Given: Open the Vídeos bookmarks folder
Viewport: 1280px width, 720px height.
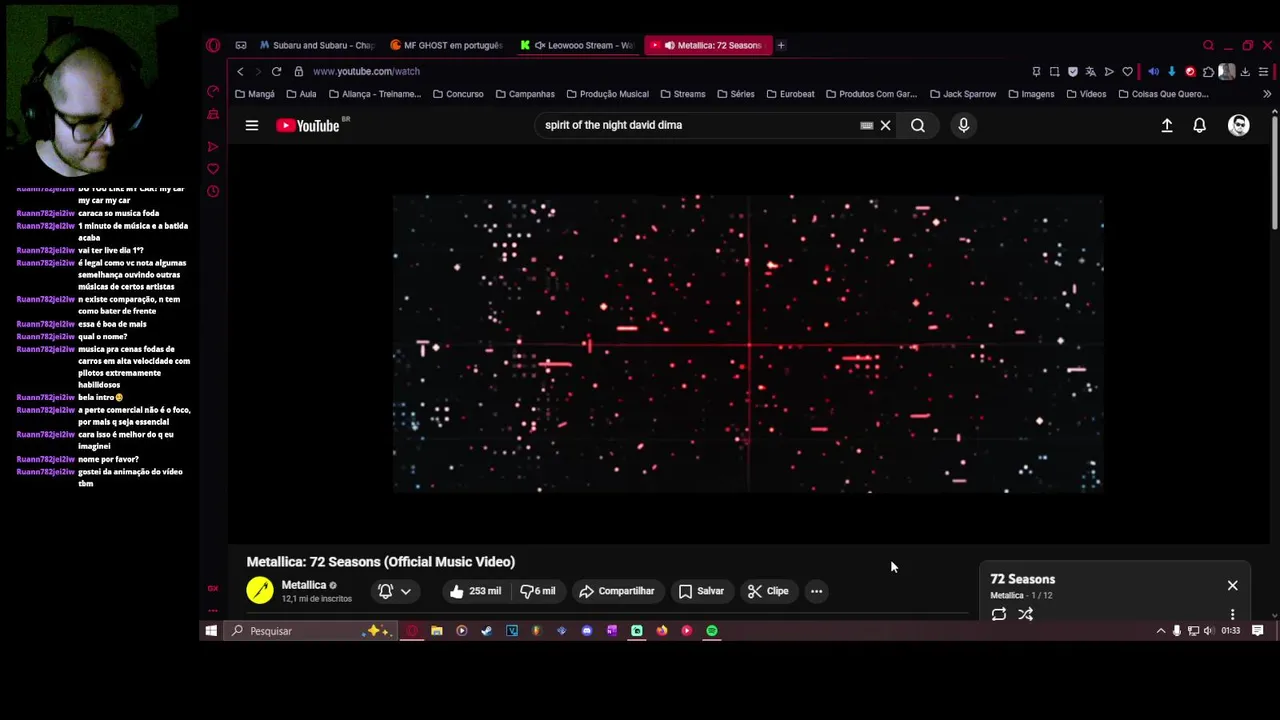Looking at the screenshot, I should click(1086, 94).
